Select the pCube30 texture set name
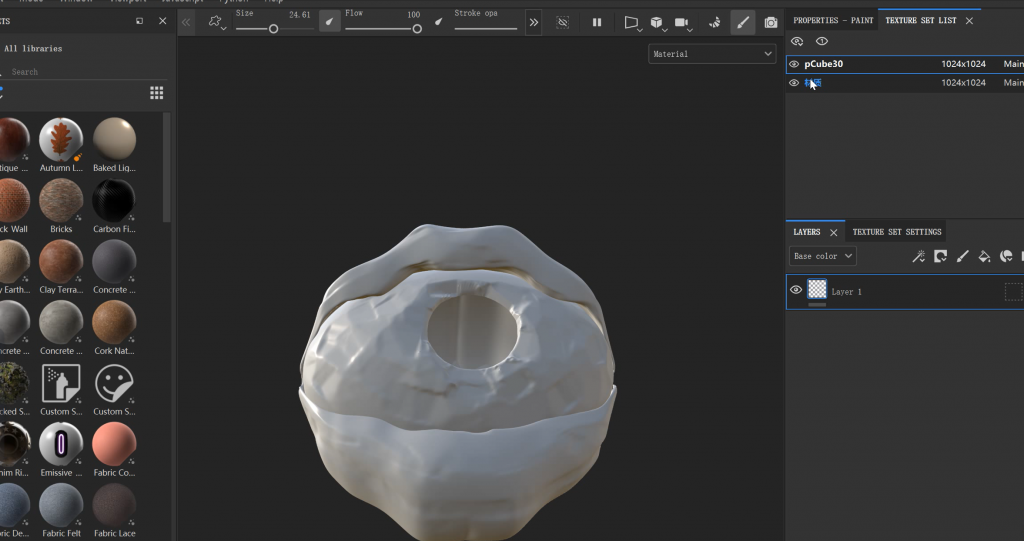 (824, 64)
